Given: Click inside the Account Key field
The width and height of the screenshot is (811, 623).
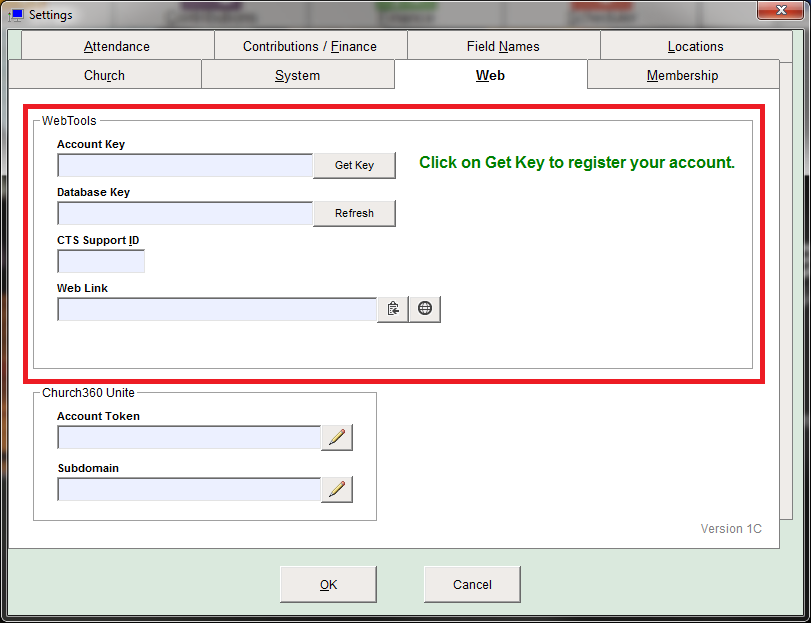Looking at the screenshot, I should [x=184, y=165].
